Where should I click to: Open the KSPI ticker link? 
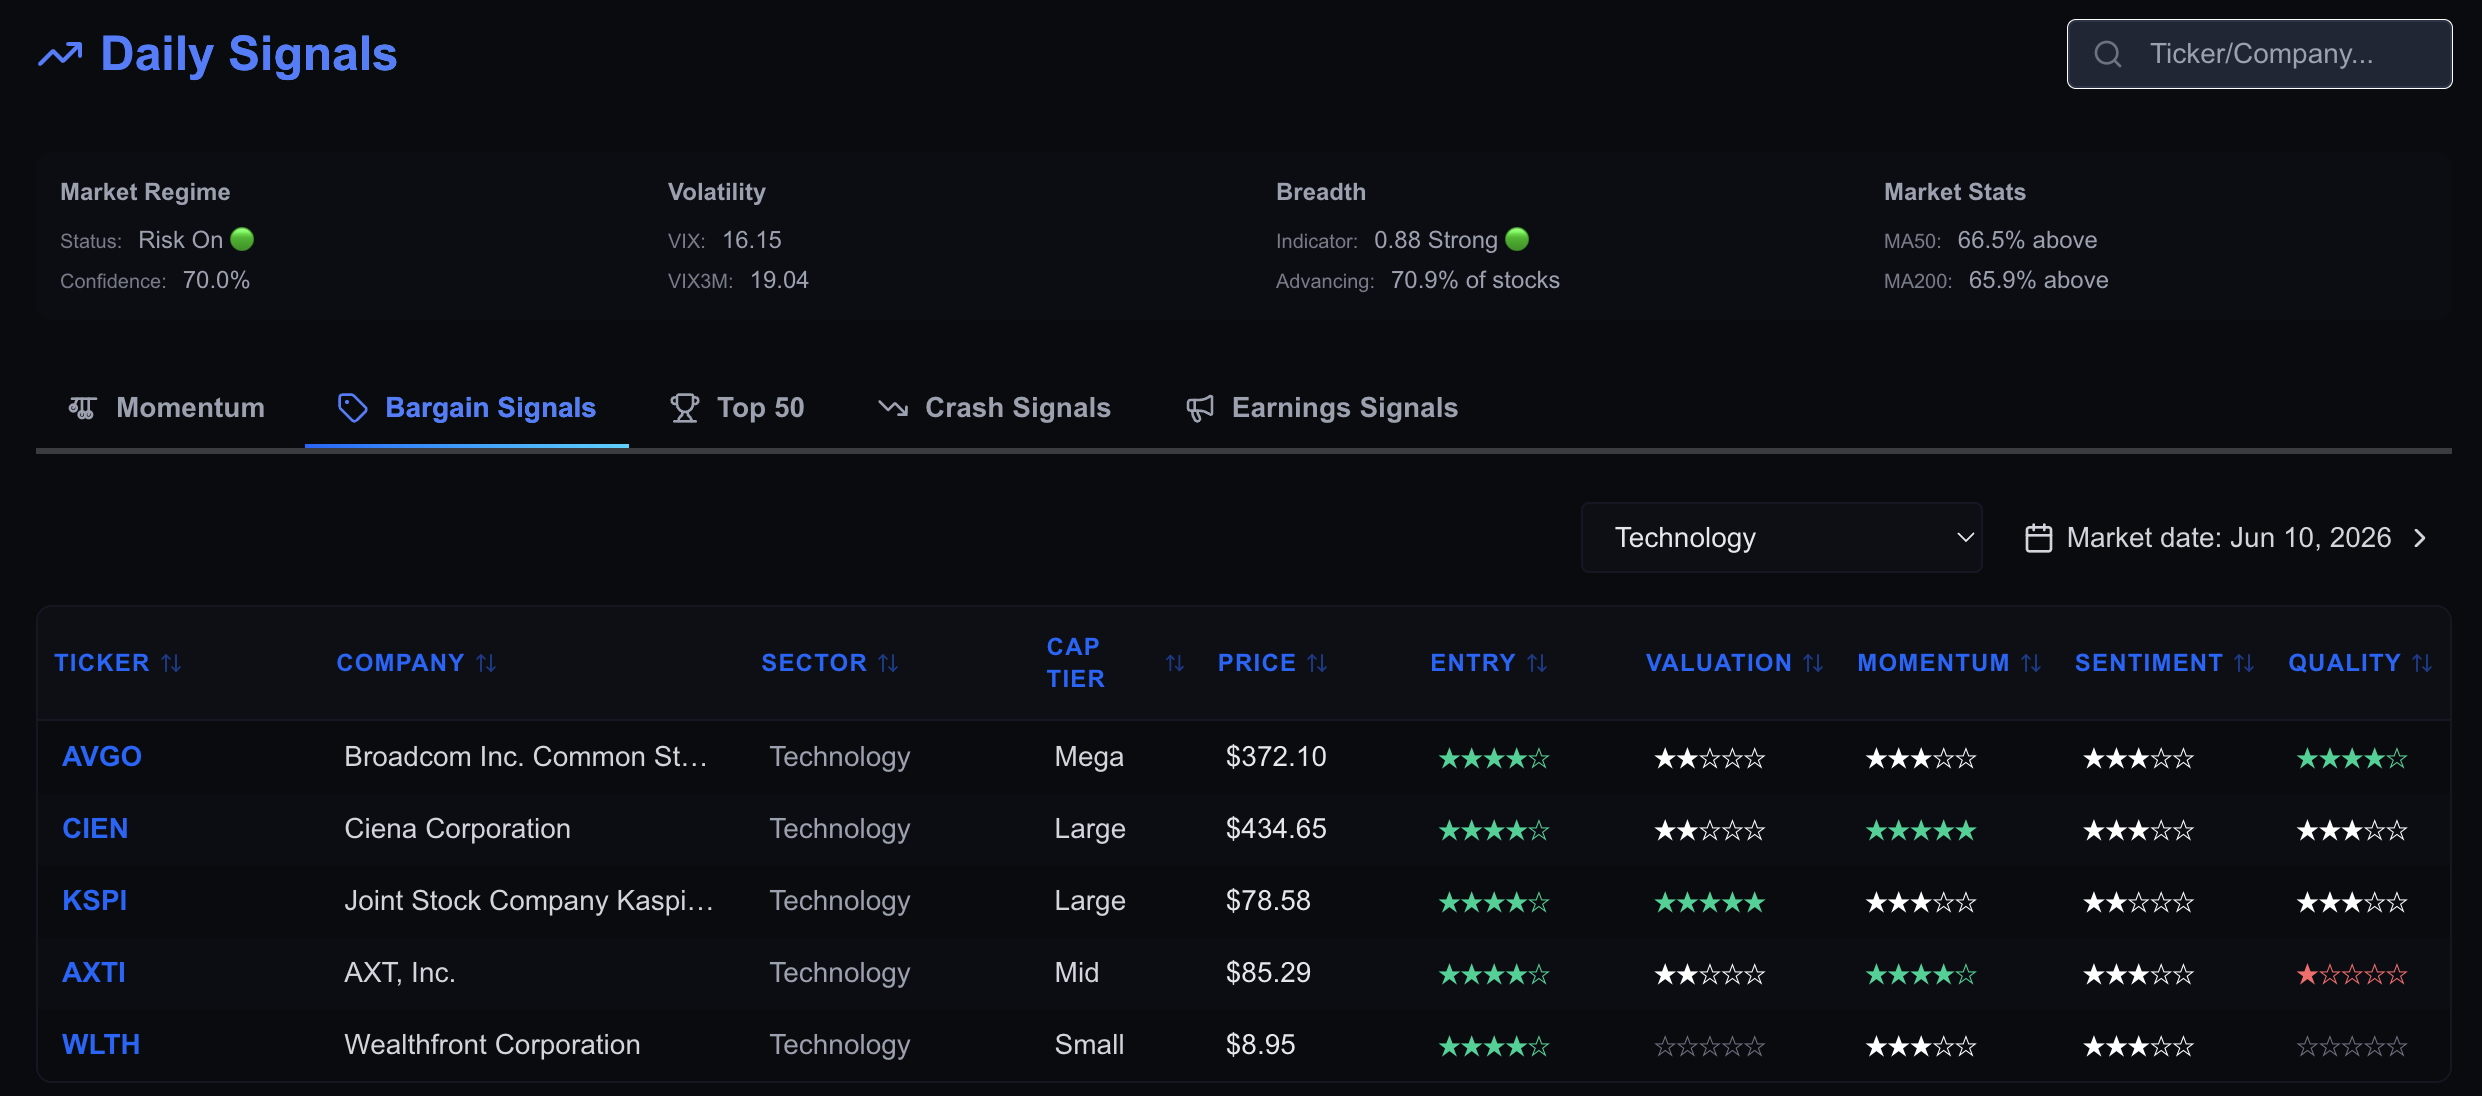coord(95,901)
